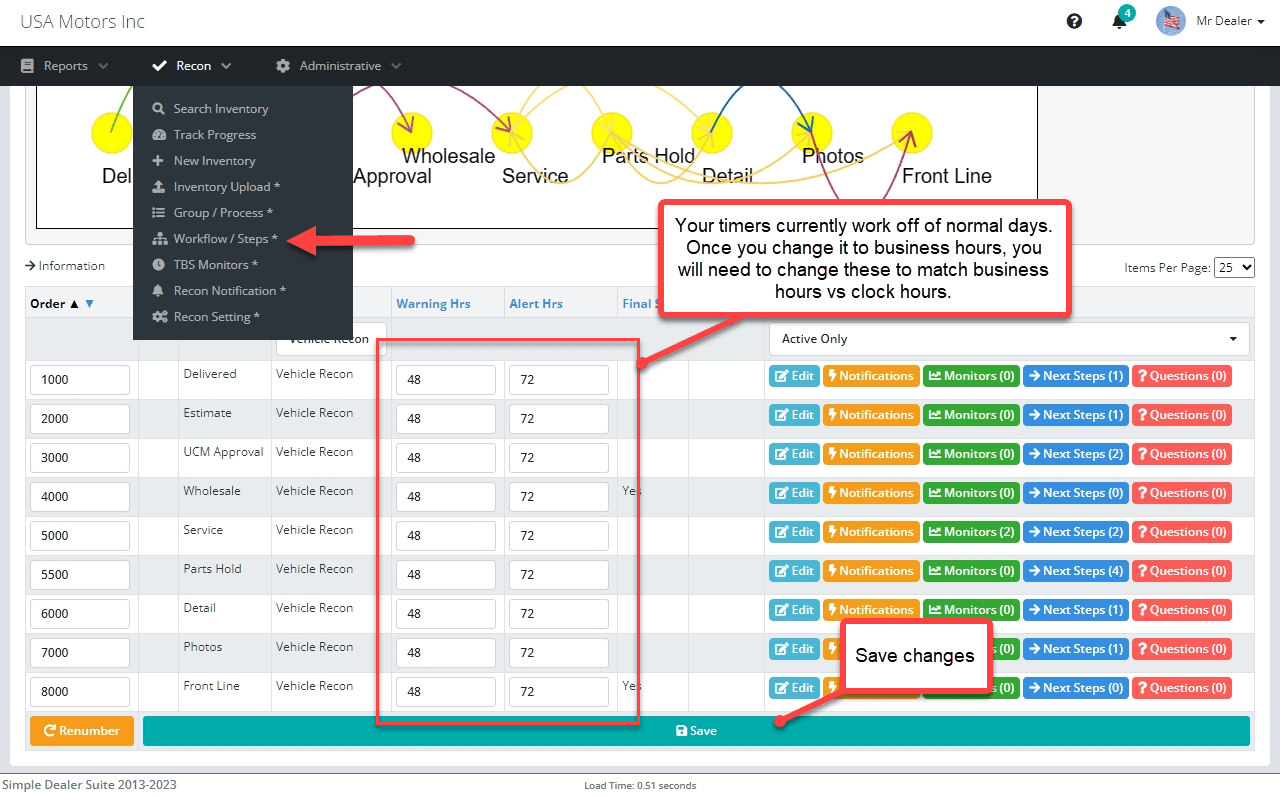View Next Steps for the Parts Hold step

[1076, 571]
